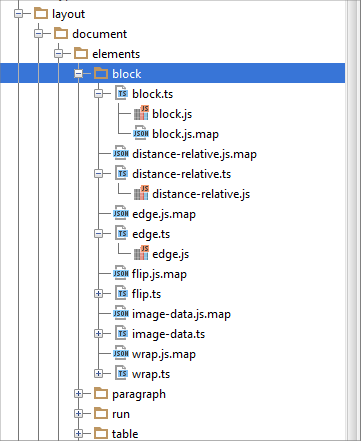The width and height of the screenshot is (361, 441).
Task: Click the layout folder icon
Action: 41,14
